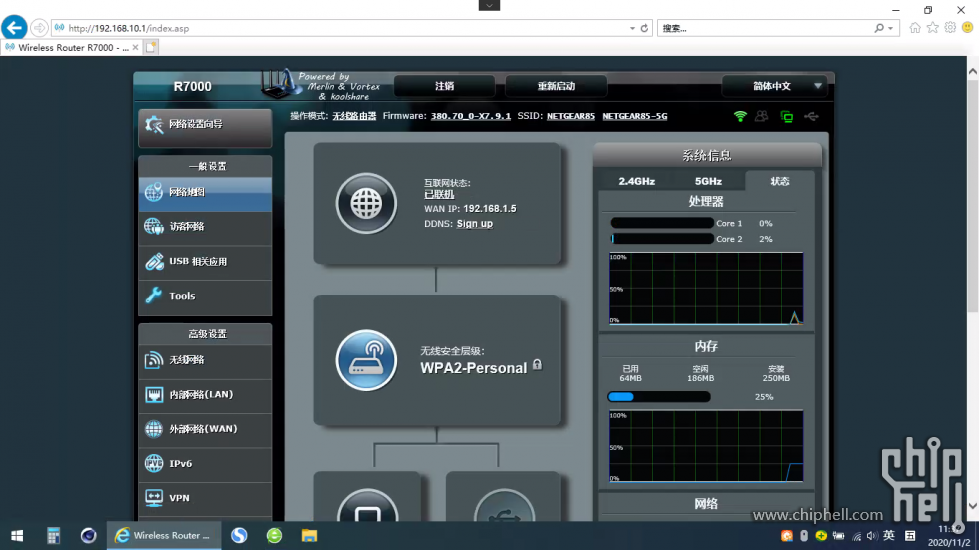Open the VPN settings page
The width and height of the screenshot is (979, 550).
pyautogui.click(x=205, y=498)
